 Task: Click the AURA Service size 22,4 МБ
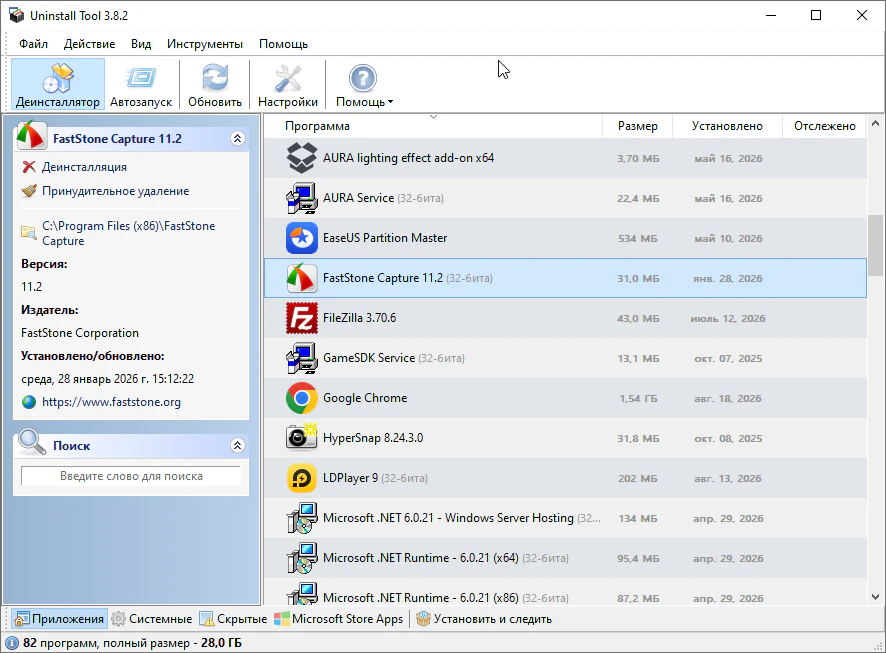click(x=638, y=199)
